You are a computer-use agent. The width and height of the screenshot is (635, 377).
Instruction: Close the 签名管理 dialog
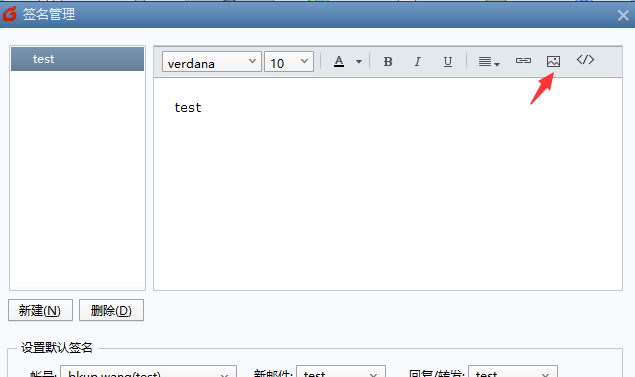[623, 15]
